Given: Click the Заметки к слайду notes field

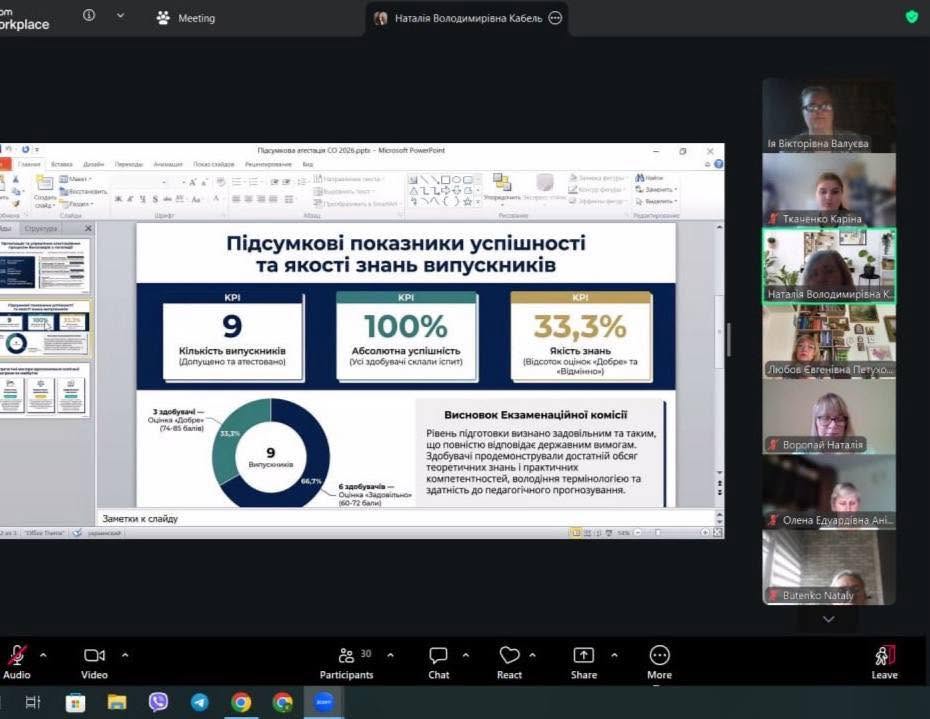Looking at the screenshot, I should click(406, 518).
